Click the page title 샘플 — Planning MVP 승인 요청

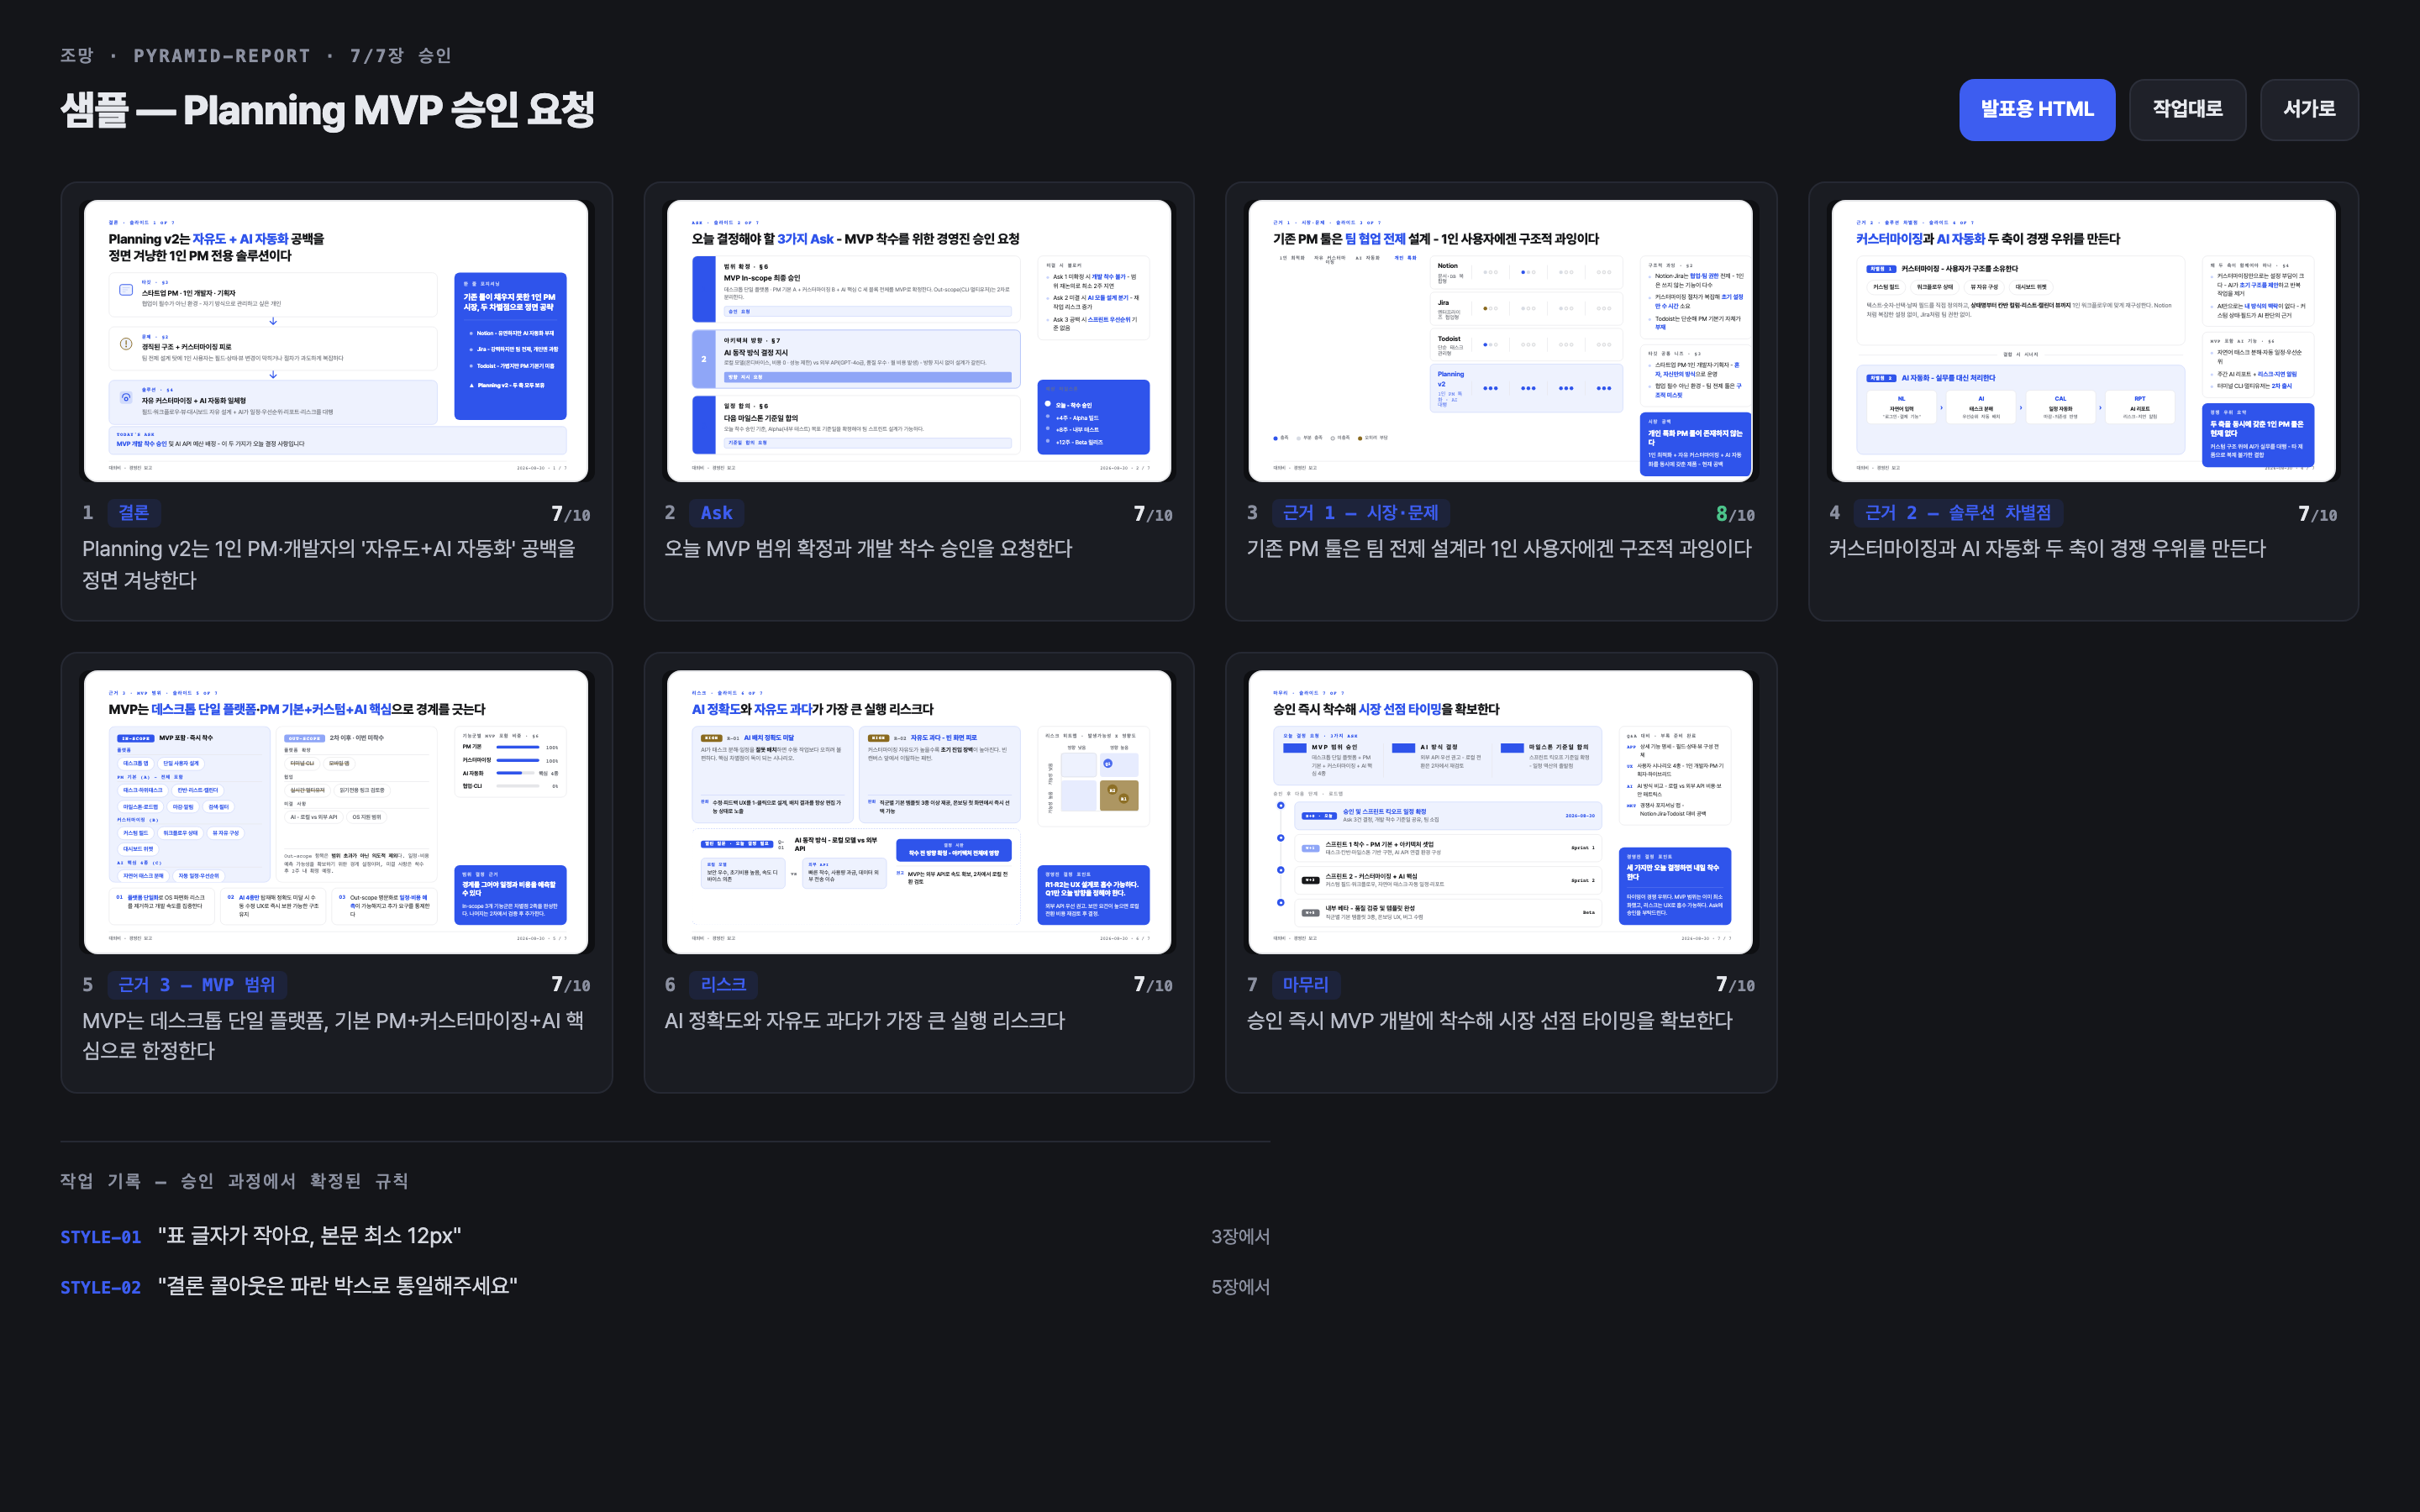point(328,110)
